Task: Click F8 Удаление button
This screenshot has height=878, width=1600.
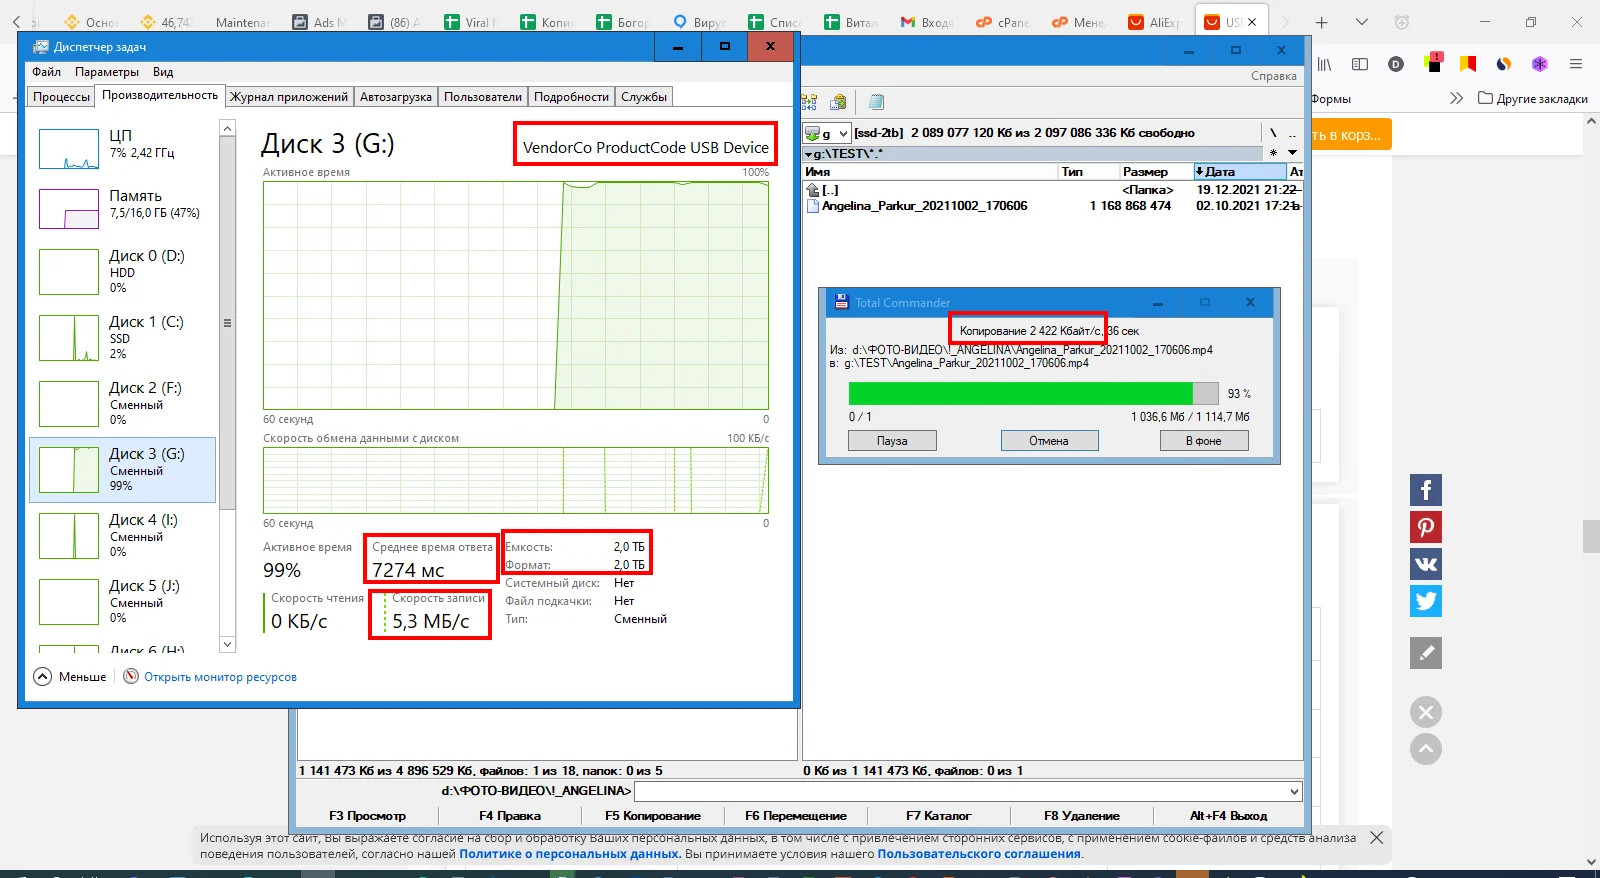Action: [1082, 816]
